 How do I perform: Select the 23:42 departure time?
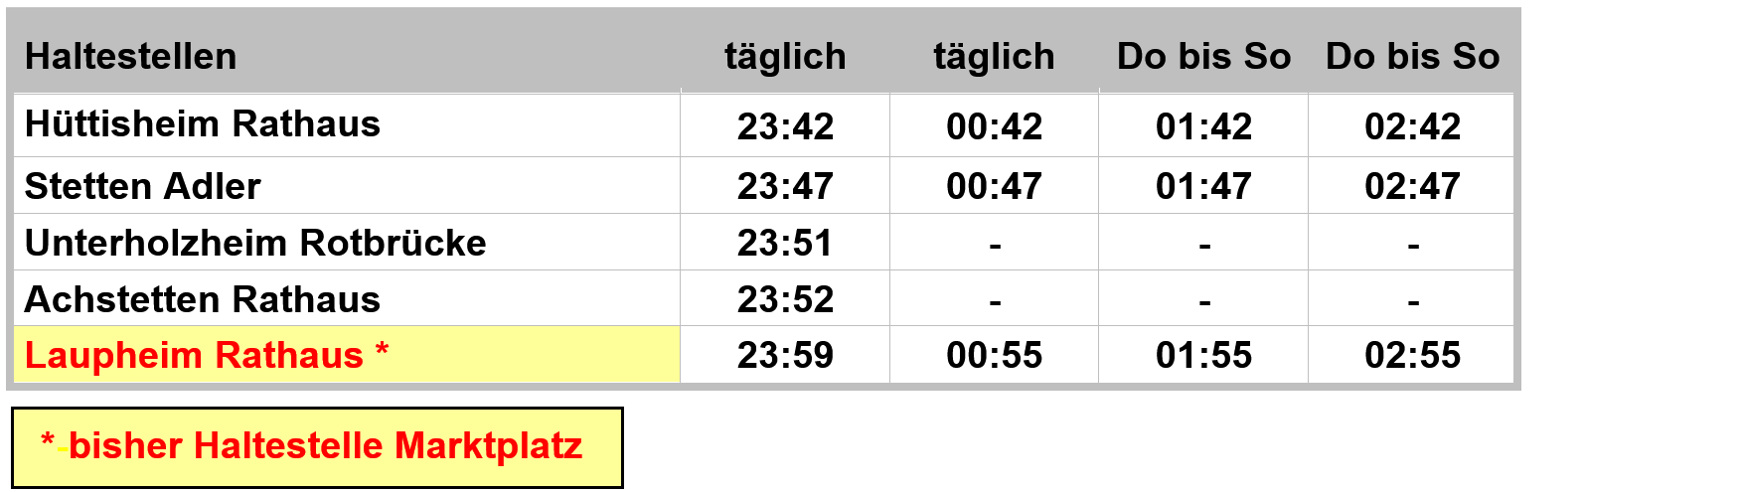[x=785, y=126]
